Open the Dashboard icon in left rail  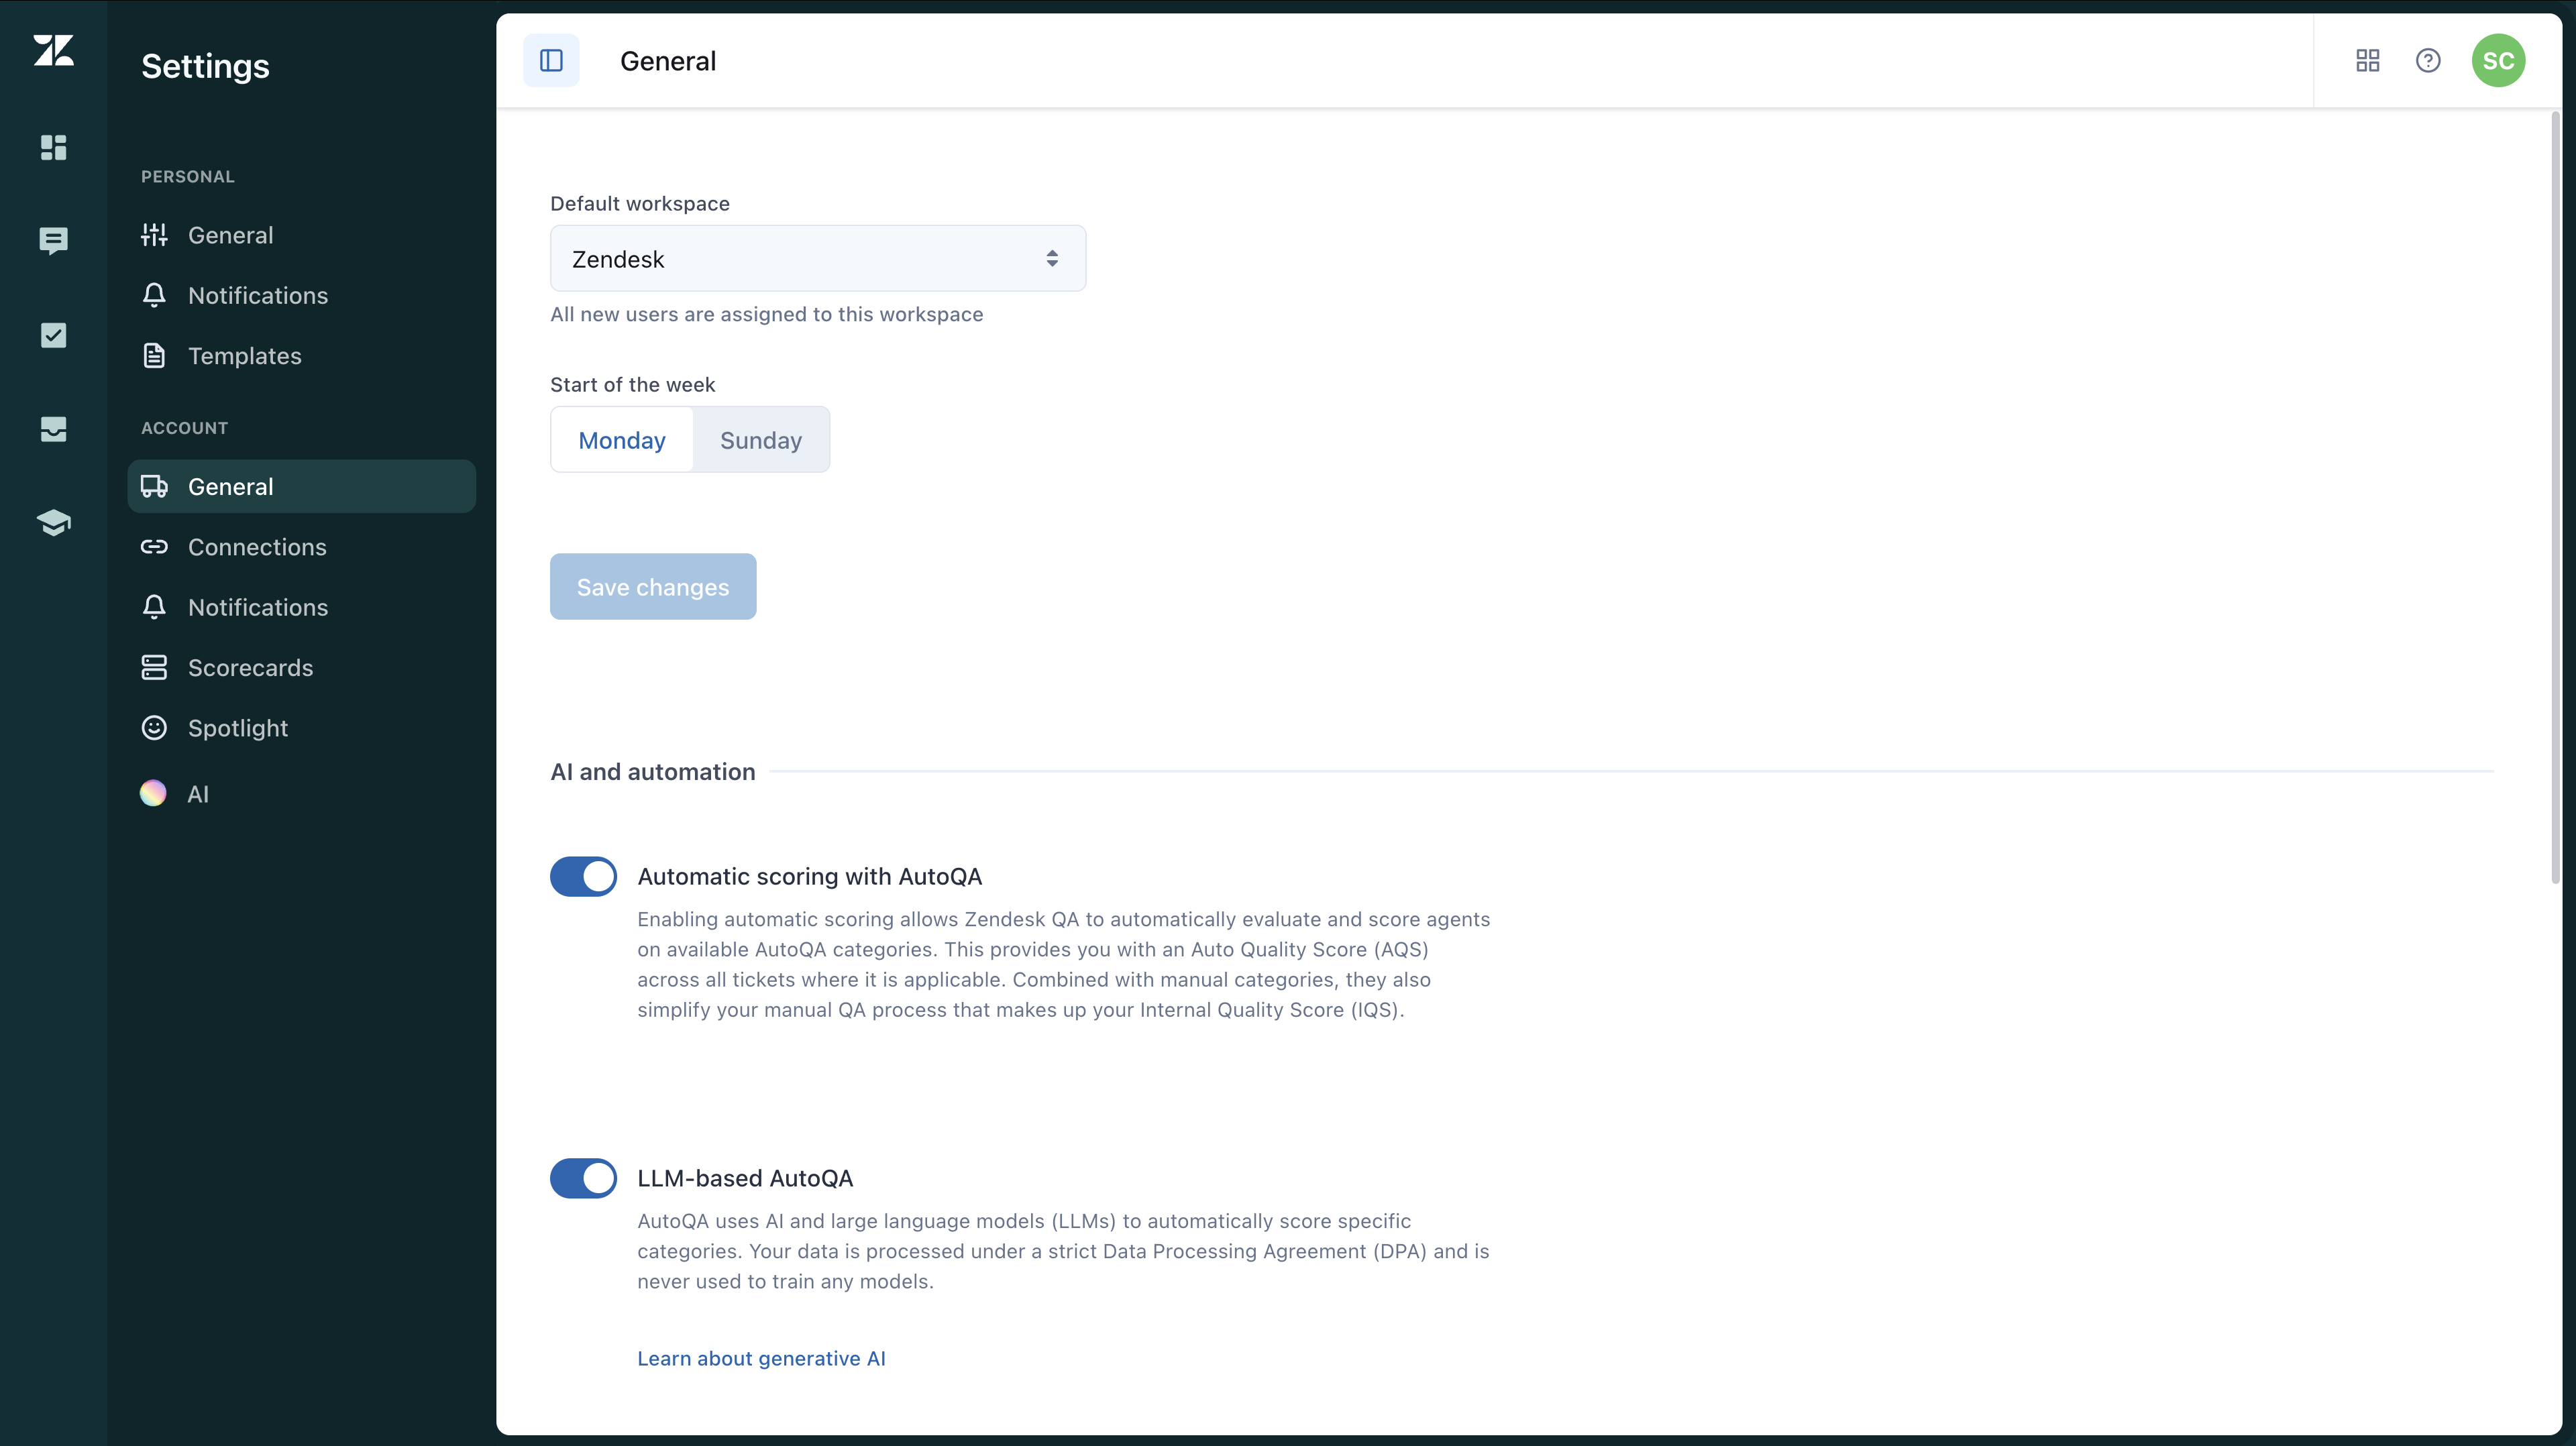coord(53,147)
